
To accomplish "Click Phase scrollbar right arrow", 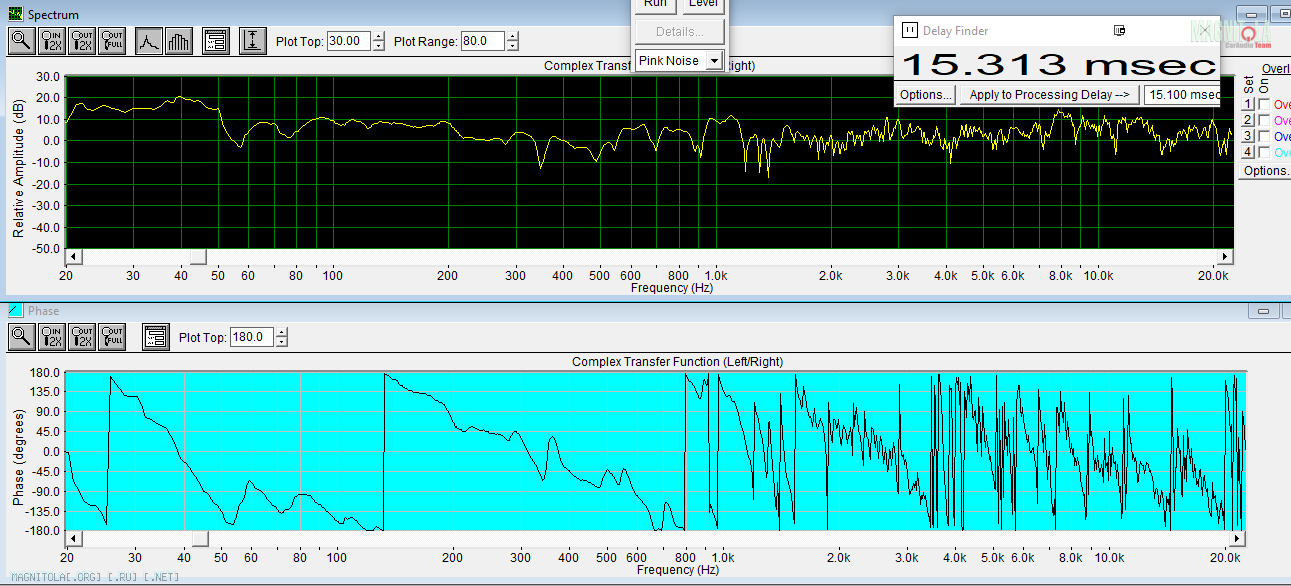I will click(1237, 540).
